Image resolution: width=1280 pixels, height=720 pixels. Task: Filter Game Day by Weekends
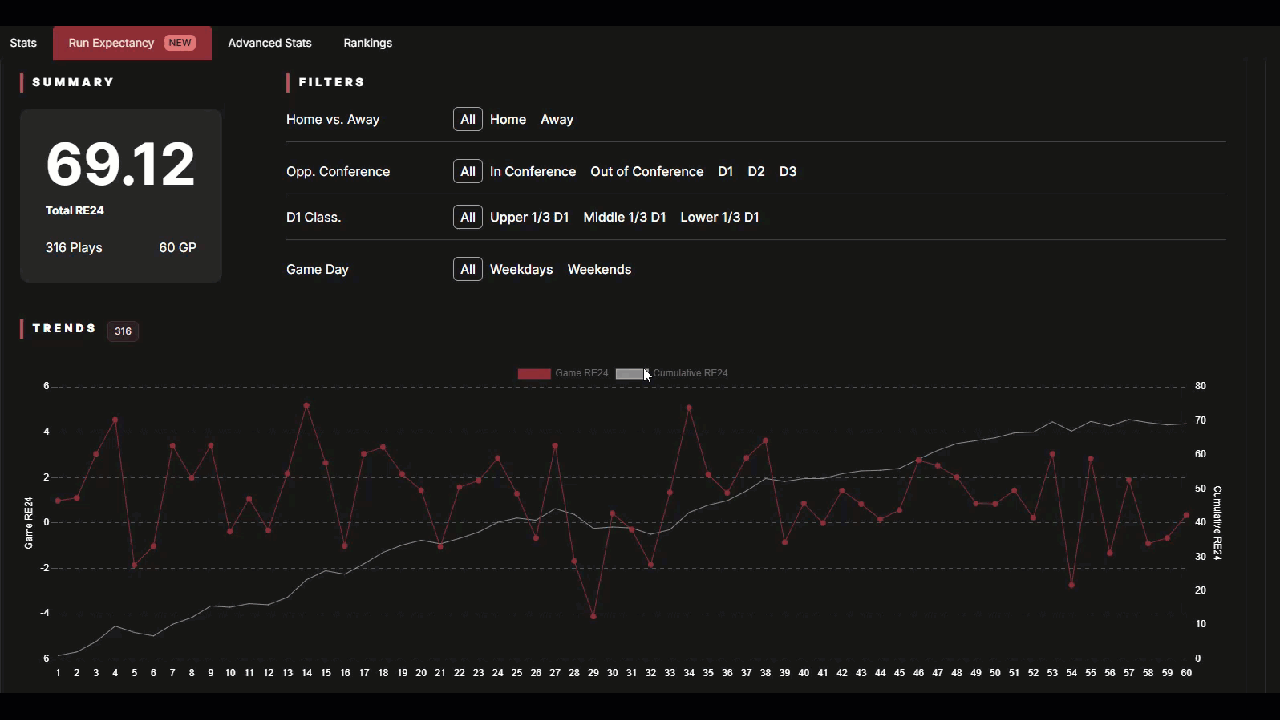tap(599, 269)
